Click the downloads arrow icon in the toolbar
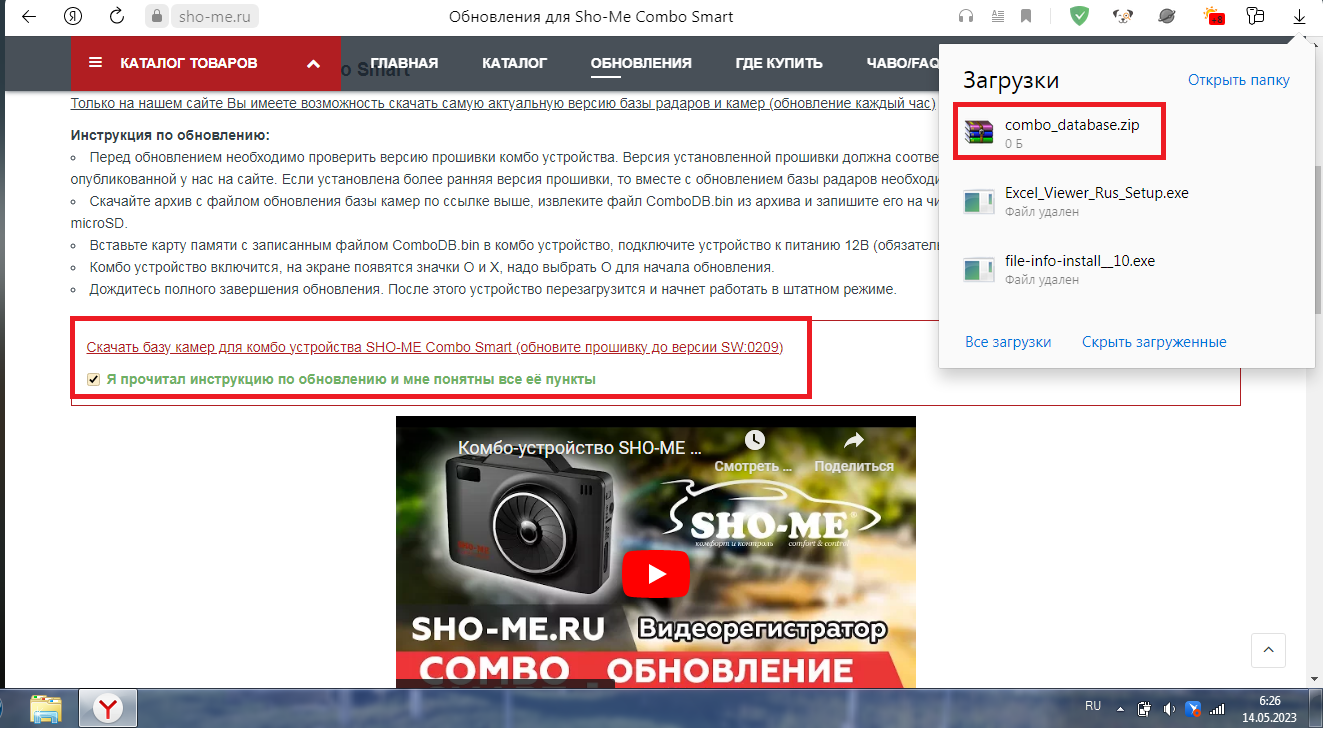1332x729 pixels. [1299, 17]
